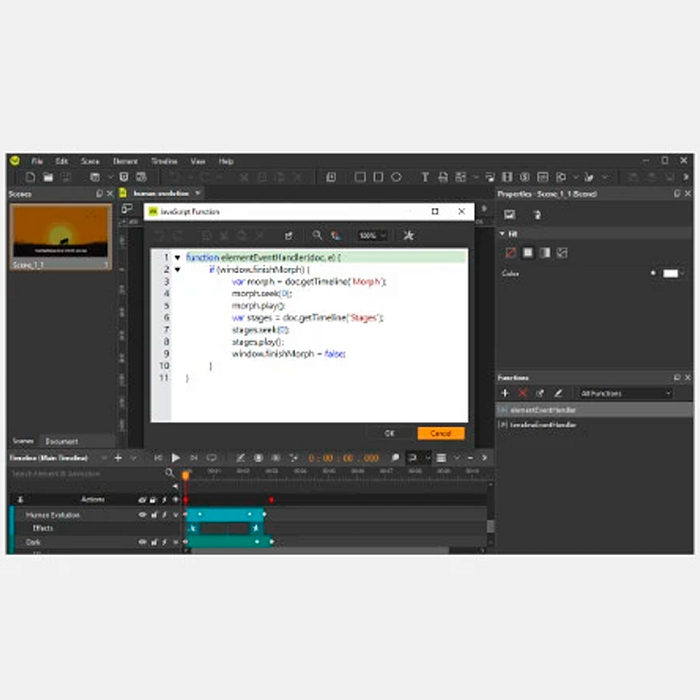Viewport: 700px width, 700px height.
Task: Add a new function in Functions panel
Action: [x=505, y=394]
